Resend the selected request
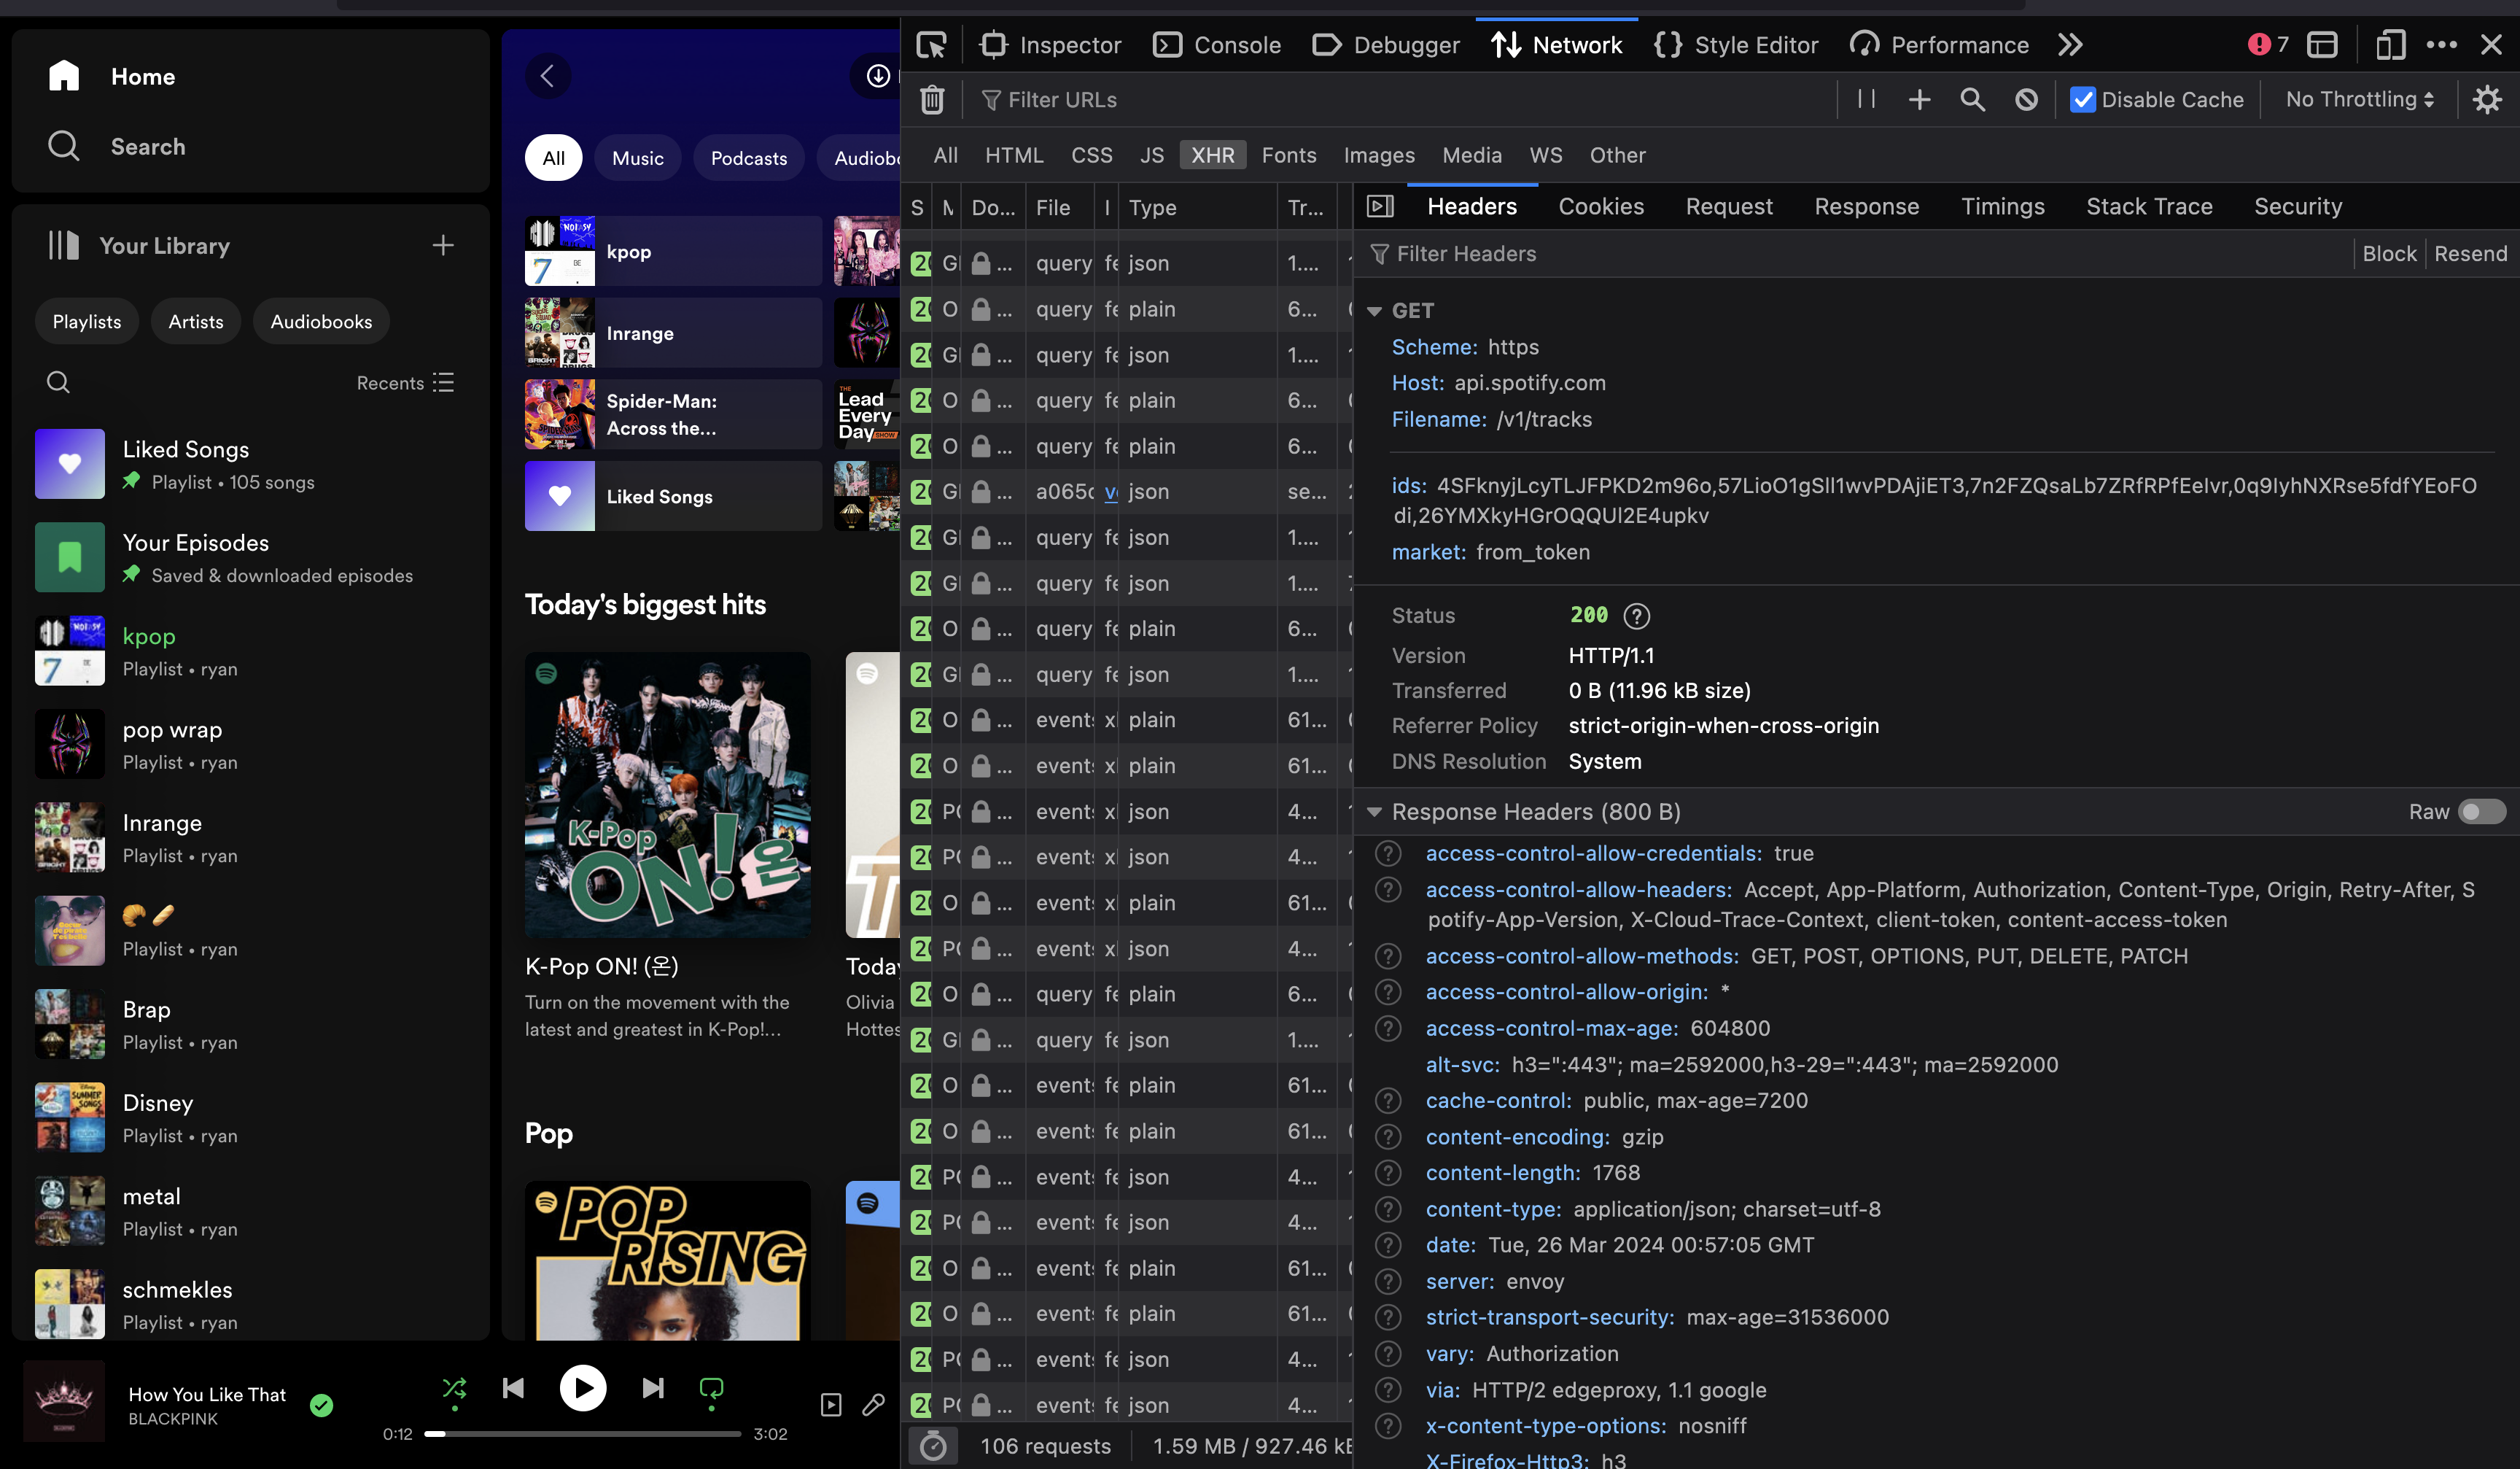Viewport: 2520px width, 1469px height. pyautogui.click(x=2471, y=253)
